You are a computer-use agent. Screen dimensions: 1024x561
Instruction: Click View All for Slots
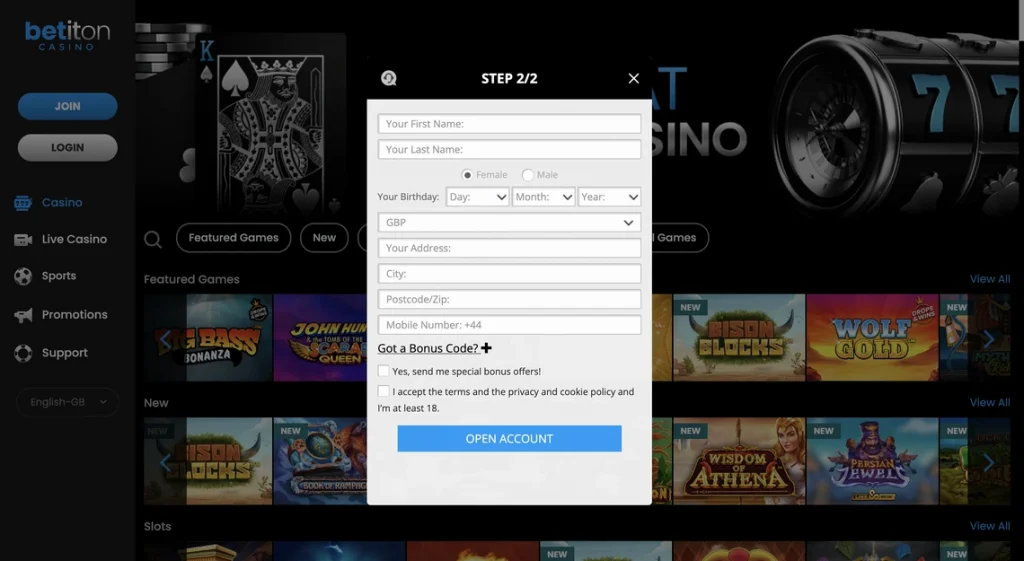[990, 526]
